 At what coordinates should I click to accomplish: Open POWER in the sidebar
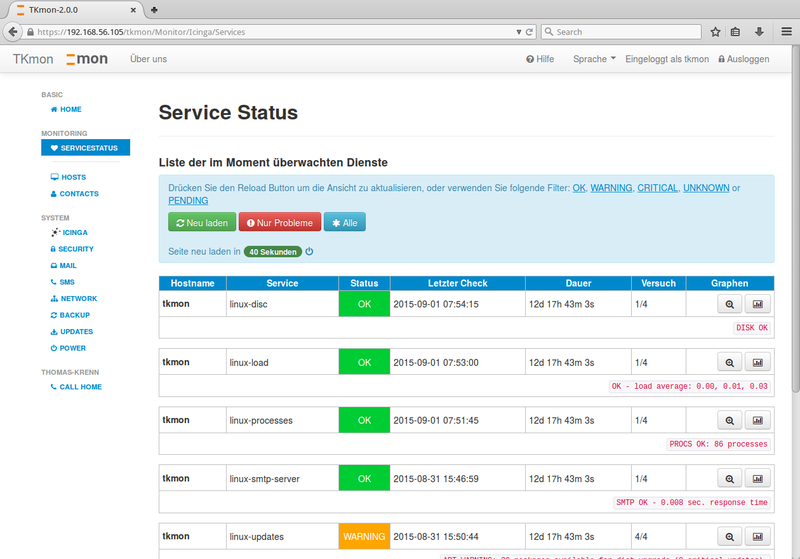[68, 348]
